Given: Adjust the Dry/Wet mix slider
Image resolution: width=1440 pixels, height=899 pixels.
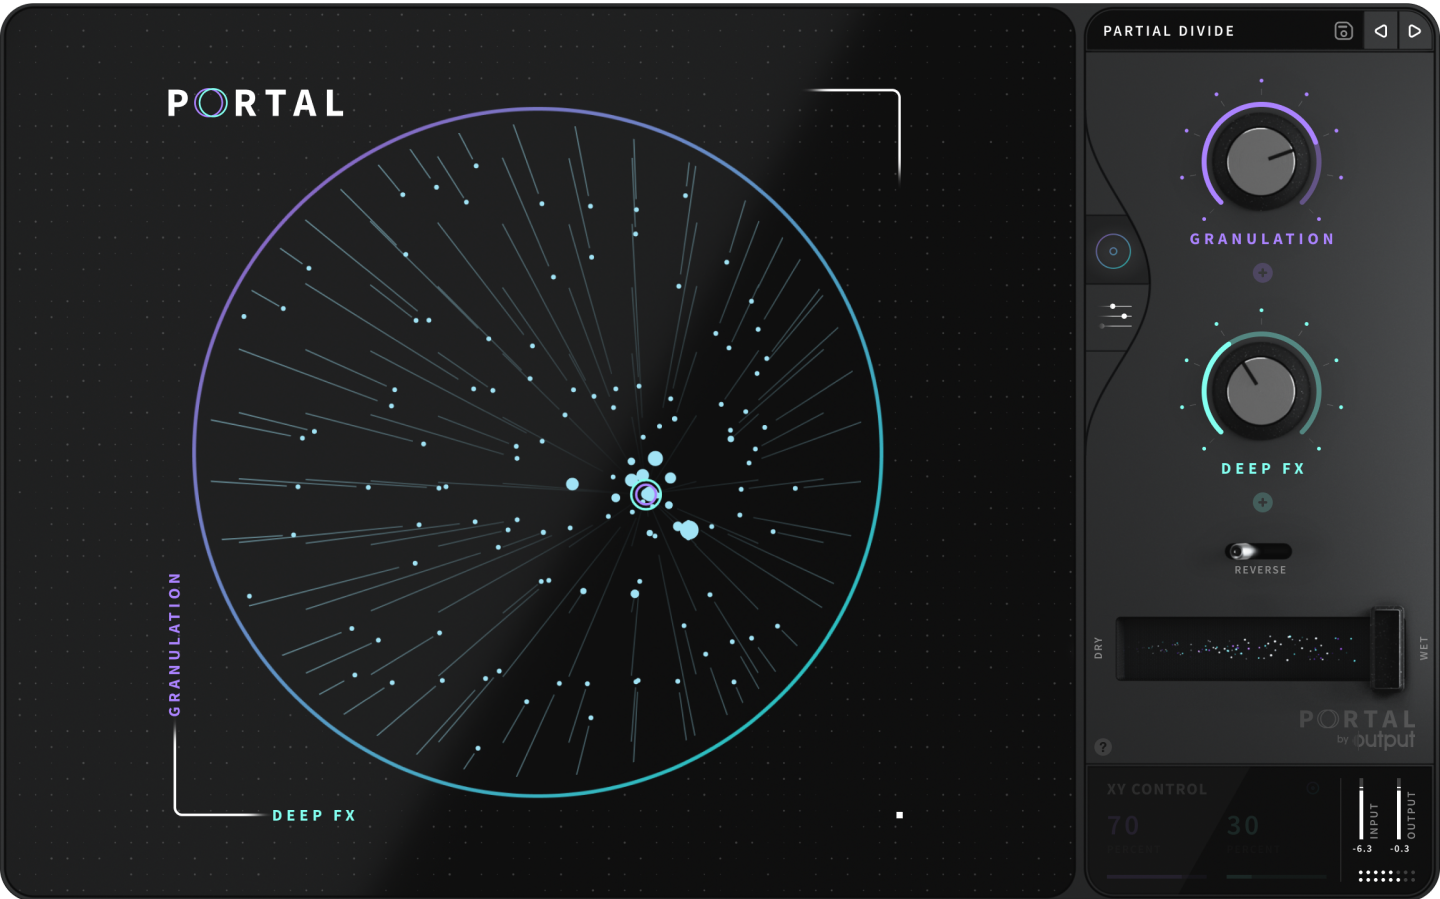Looking at the screenshot, I should coord(1260,650).
